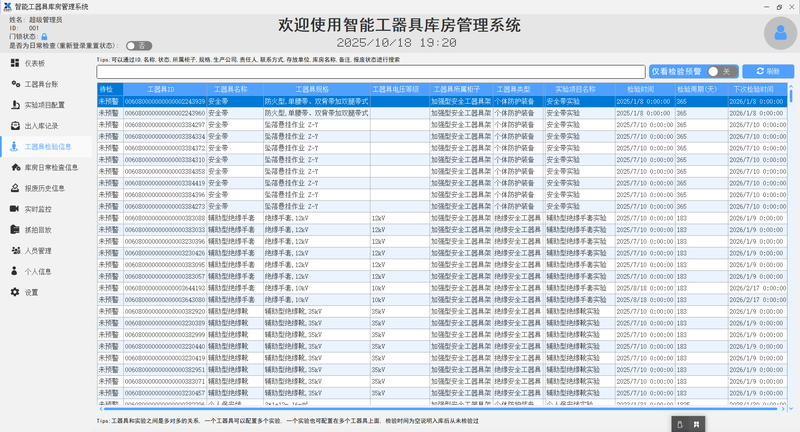Click the horizontal table scrollbar
800x432 pixels.
pyautogui.click(x=441, y=409)
